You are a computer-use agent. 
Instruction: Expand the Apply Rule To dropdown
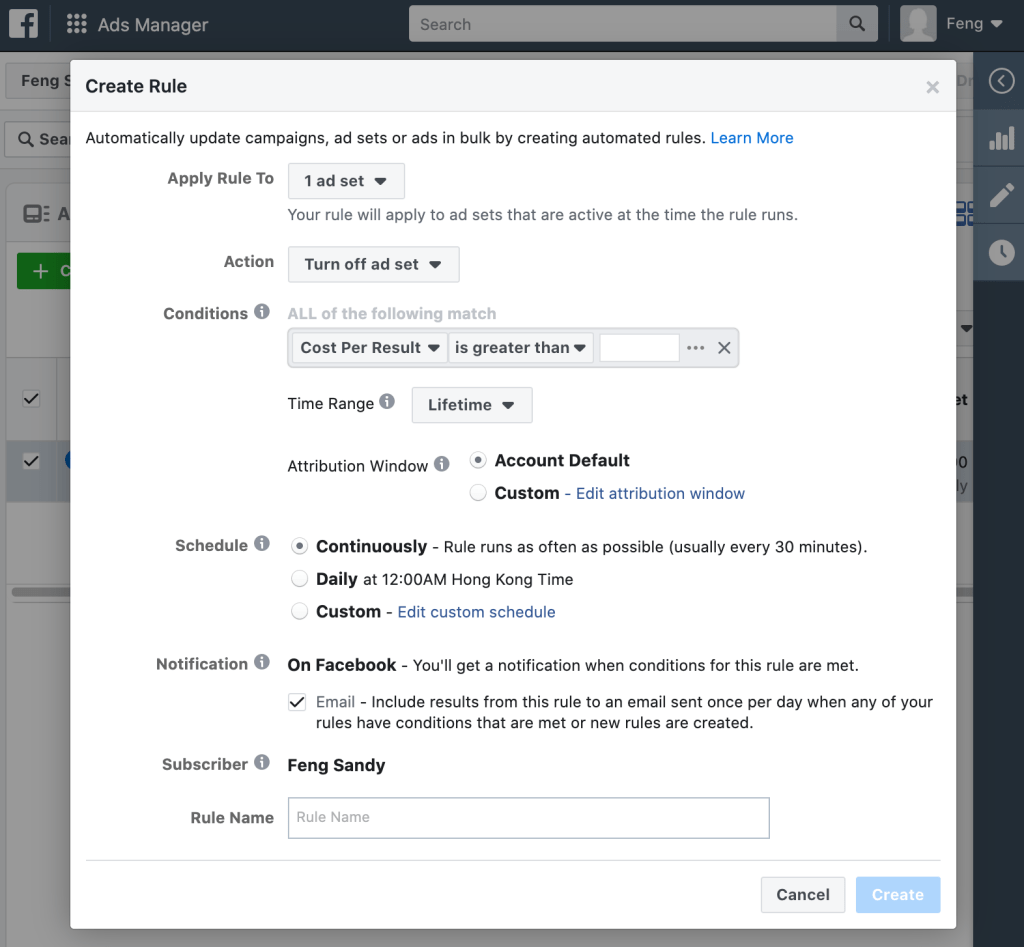[x=346, y=181]
